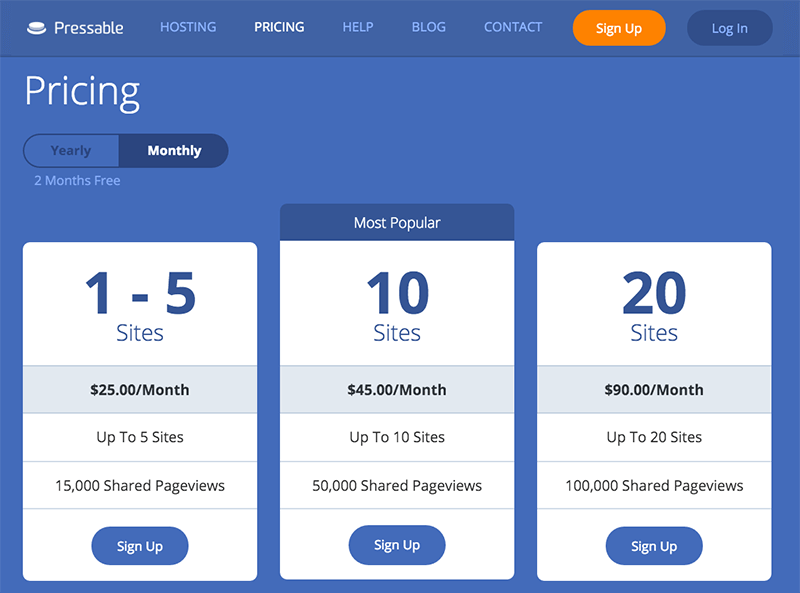Click the Most Popular banner
This screenshot has height=593, width=800.
pos(397,223)
